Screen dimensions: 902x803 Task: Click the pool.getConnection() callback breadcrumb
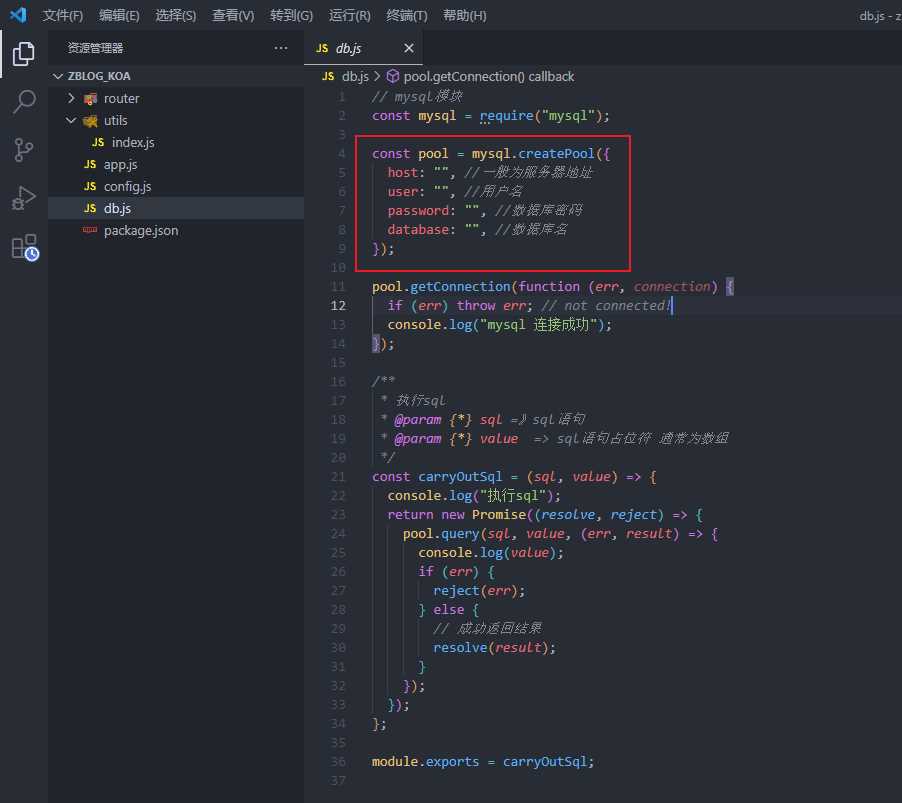tap(488, 76)
